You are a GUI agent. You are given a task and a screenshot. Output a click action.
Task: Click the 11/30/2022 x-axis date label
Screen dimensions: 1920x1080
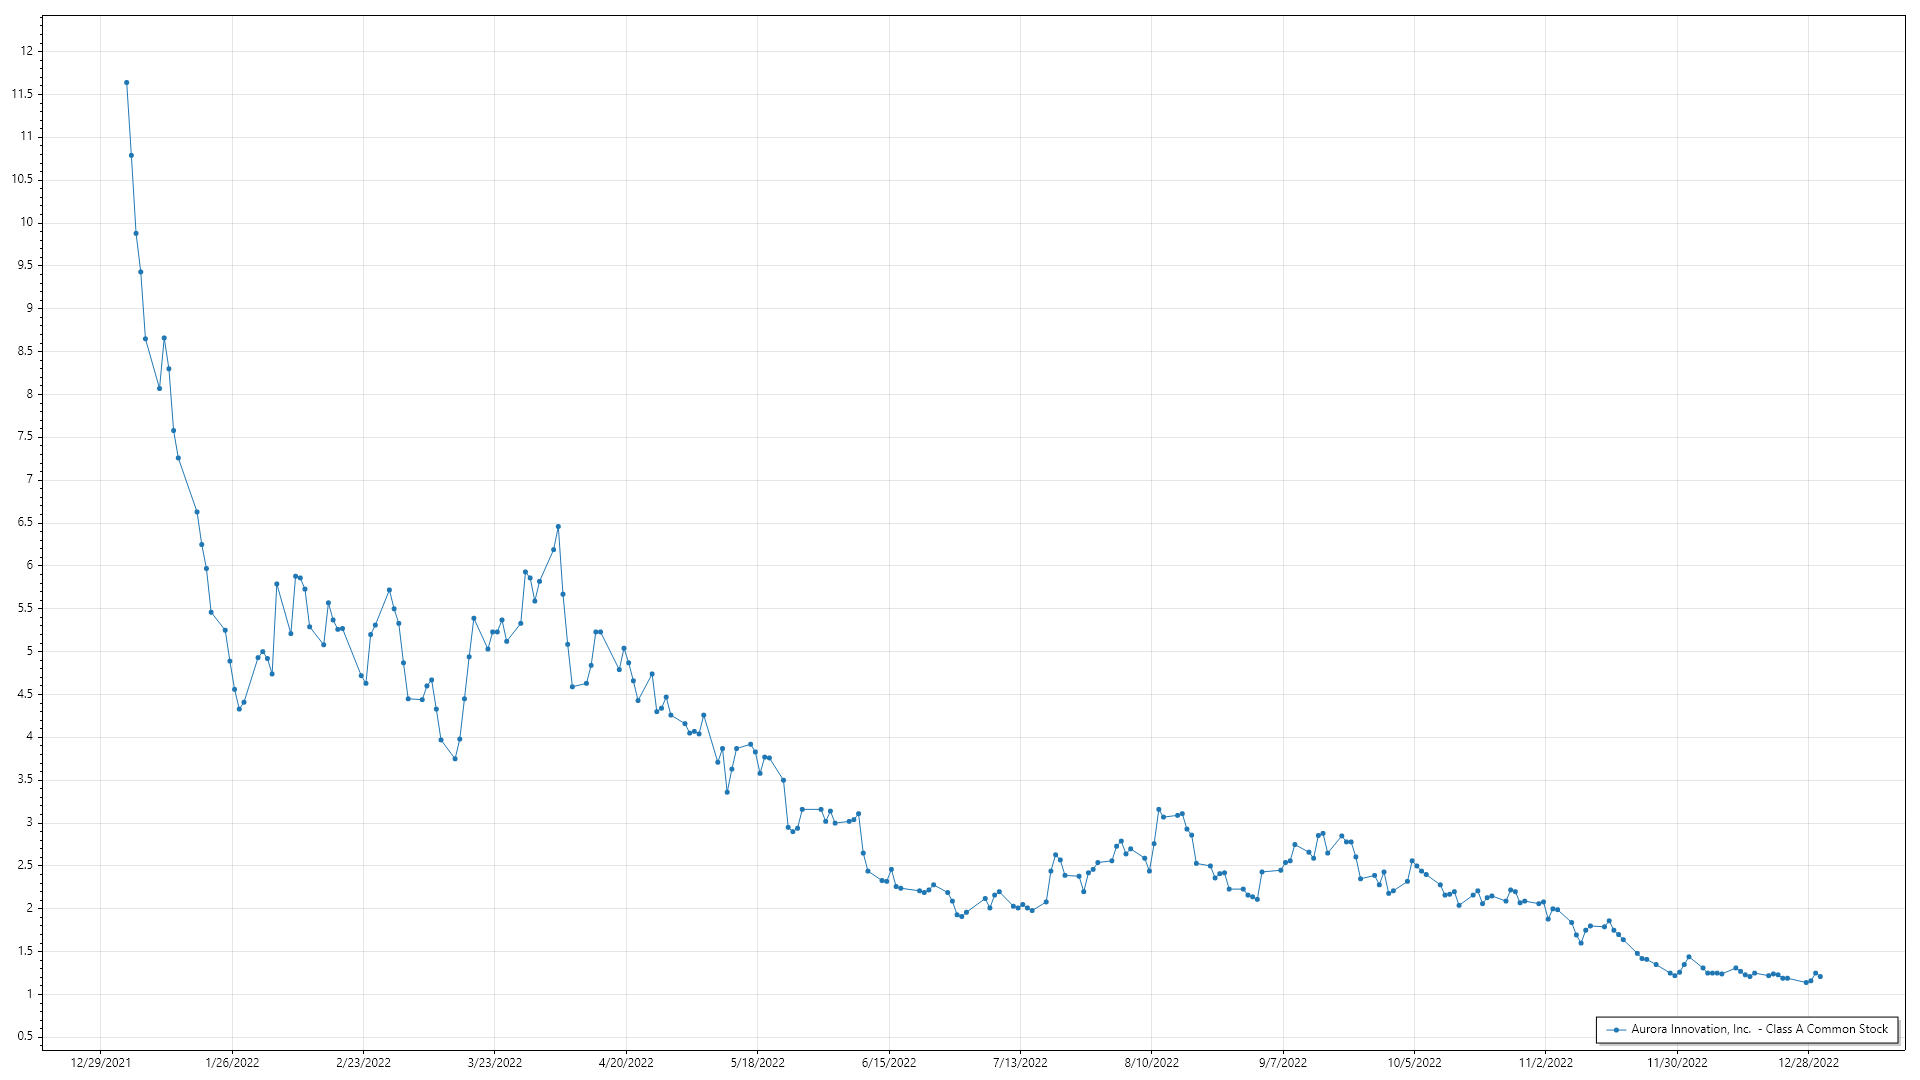click(x=1677, y=1062)
